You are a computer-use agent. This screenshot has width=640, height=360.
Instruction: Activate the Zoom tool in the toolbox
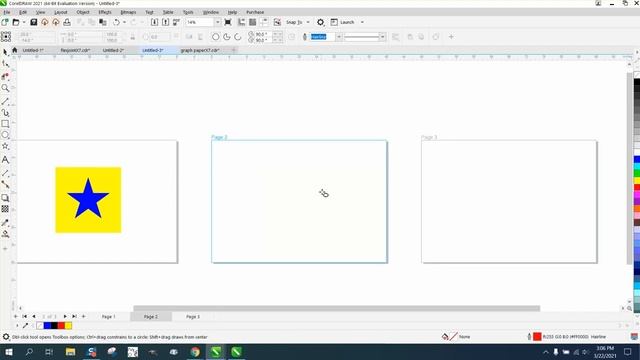coord(5,88)
